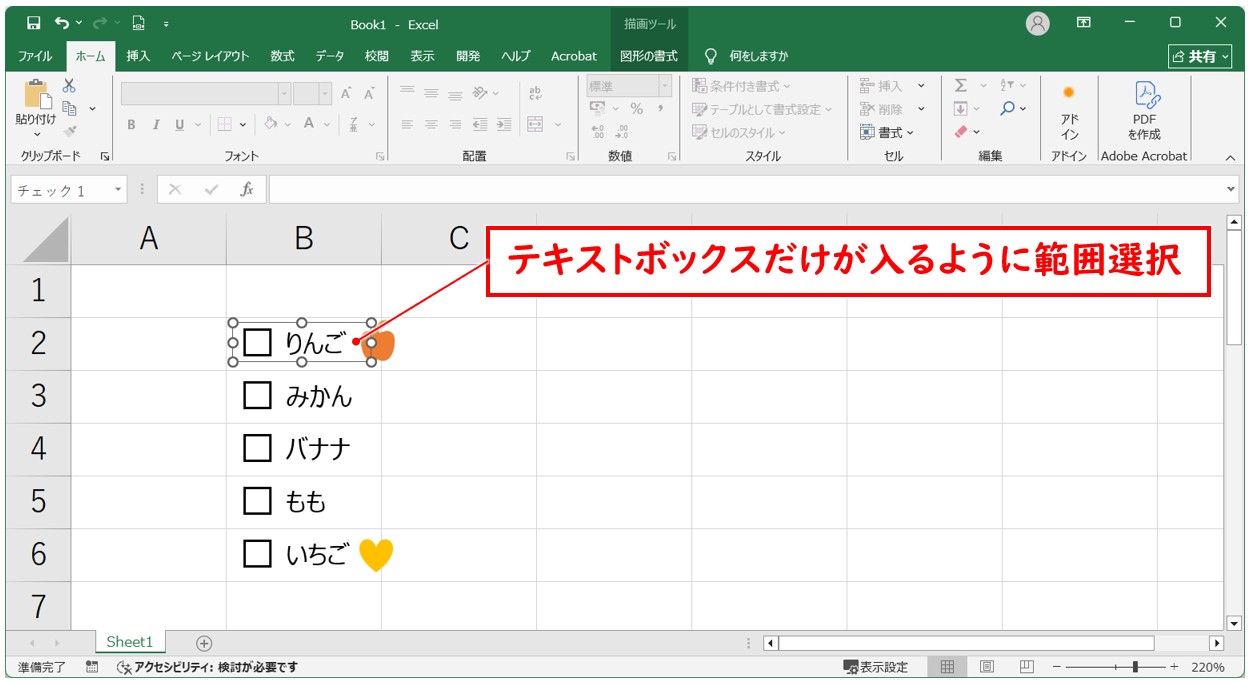Open the font size dropdown
This screenshot has width=1251, height=684.
[326, 94]
